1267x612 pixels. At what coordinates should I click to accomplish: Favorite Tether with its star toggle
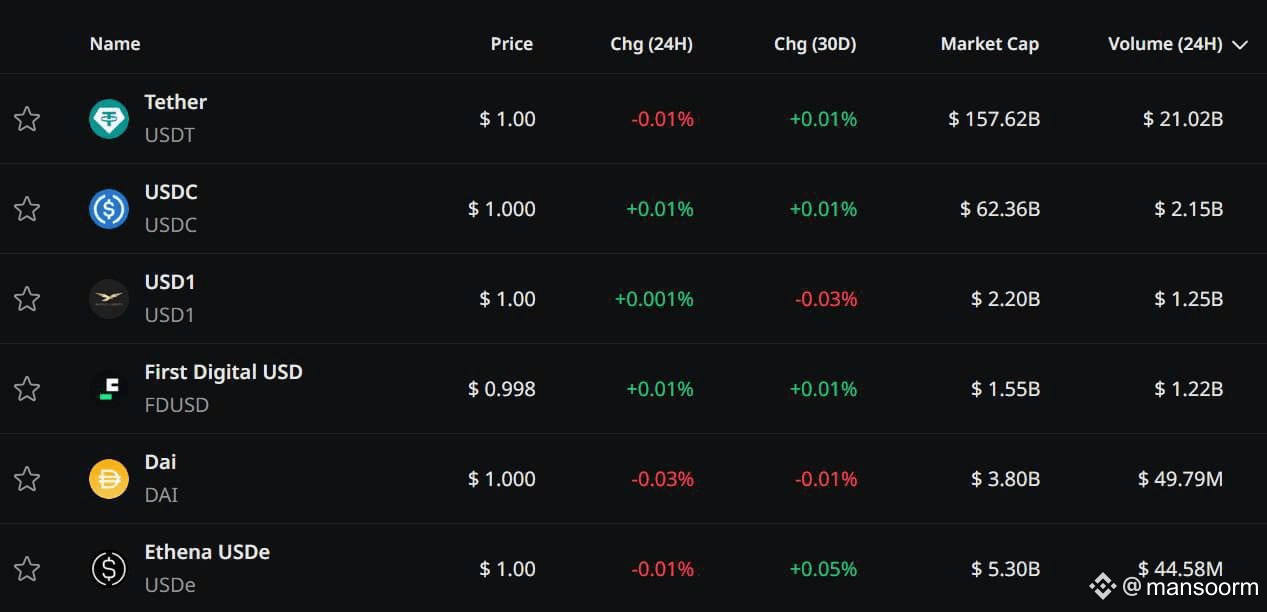coord(27,119)
